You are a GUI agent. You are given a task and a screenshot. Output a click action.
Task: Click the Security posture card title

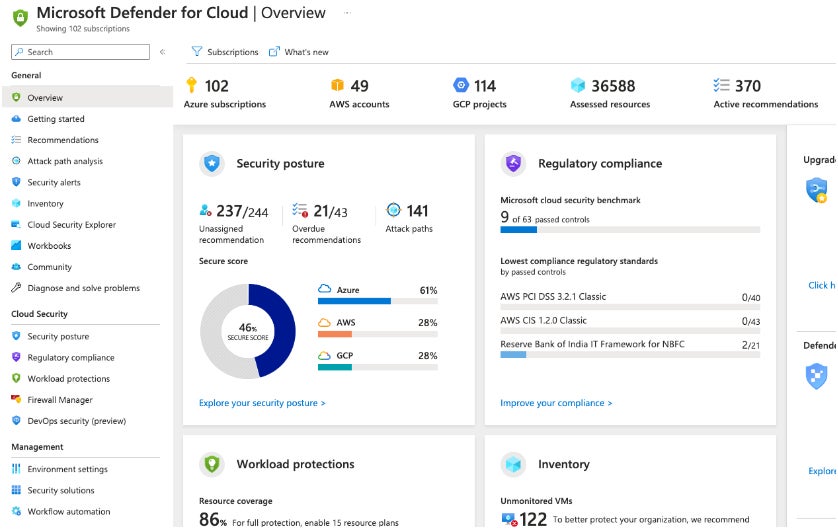pos(281,164)
